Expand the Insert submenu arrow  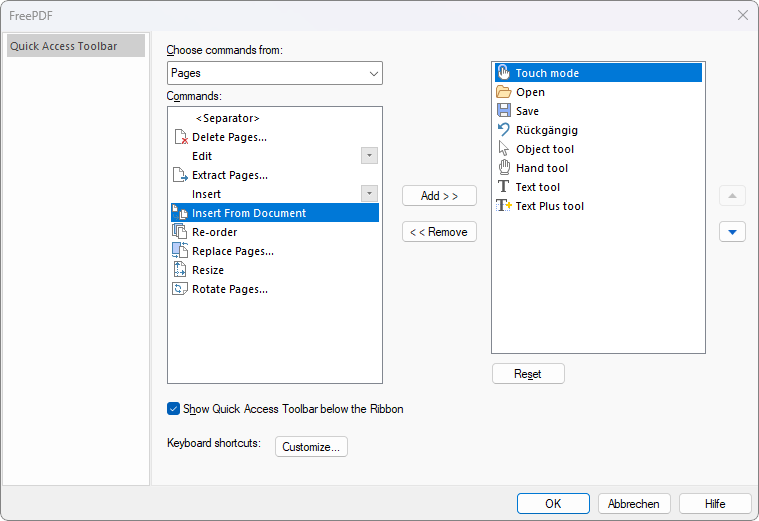[x=369, y=194]
